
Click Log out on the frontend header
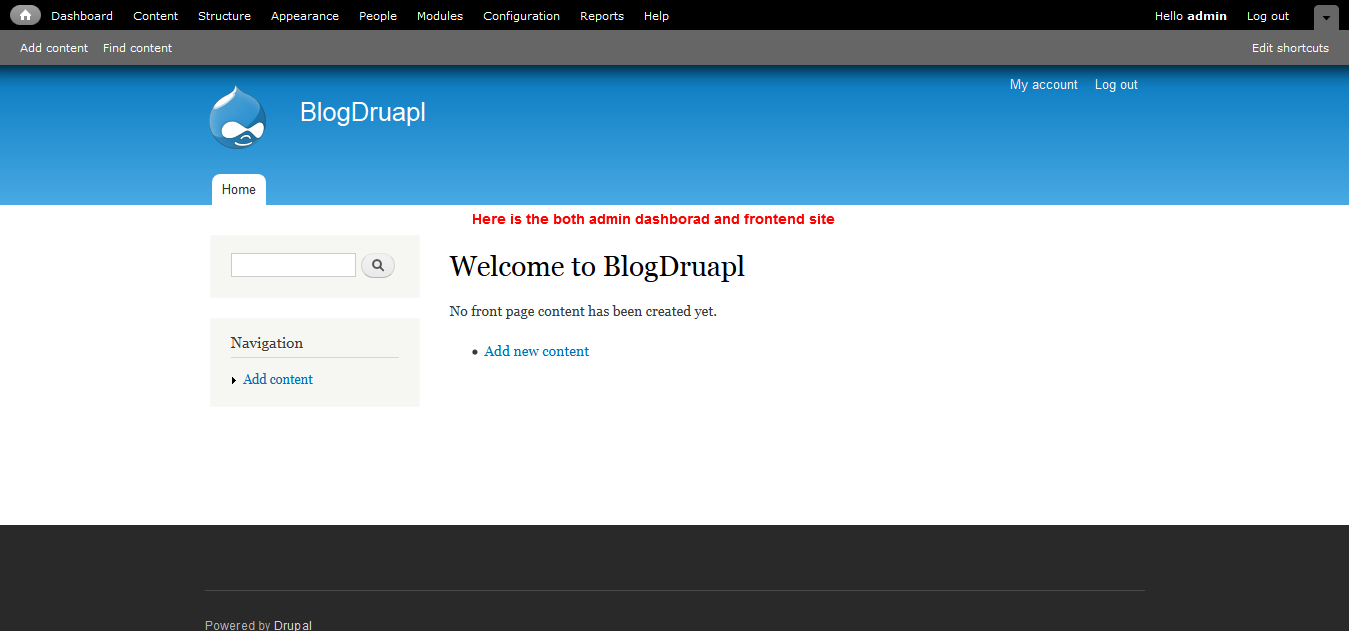click(x=1115, y=84)
